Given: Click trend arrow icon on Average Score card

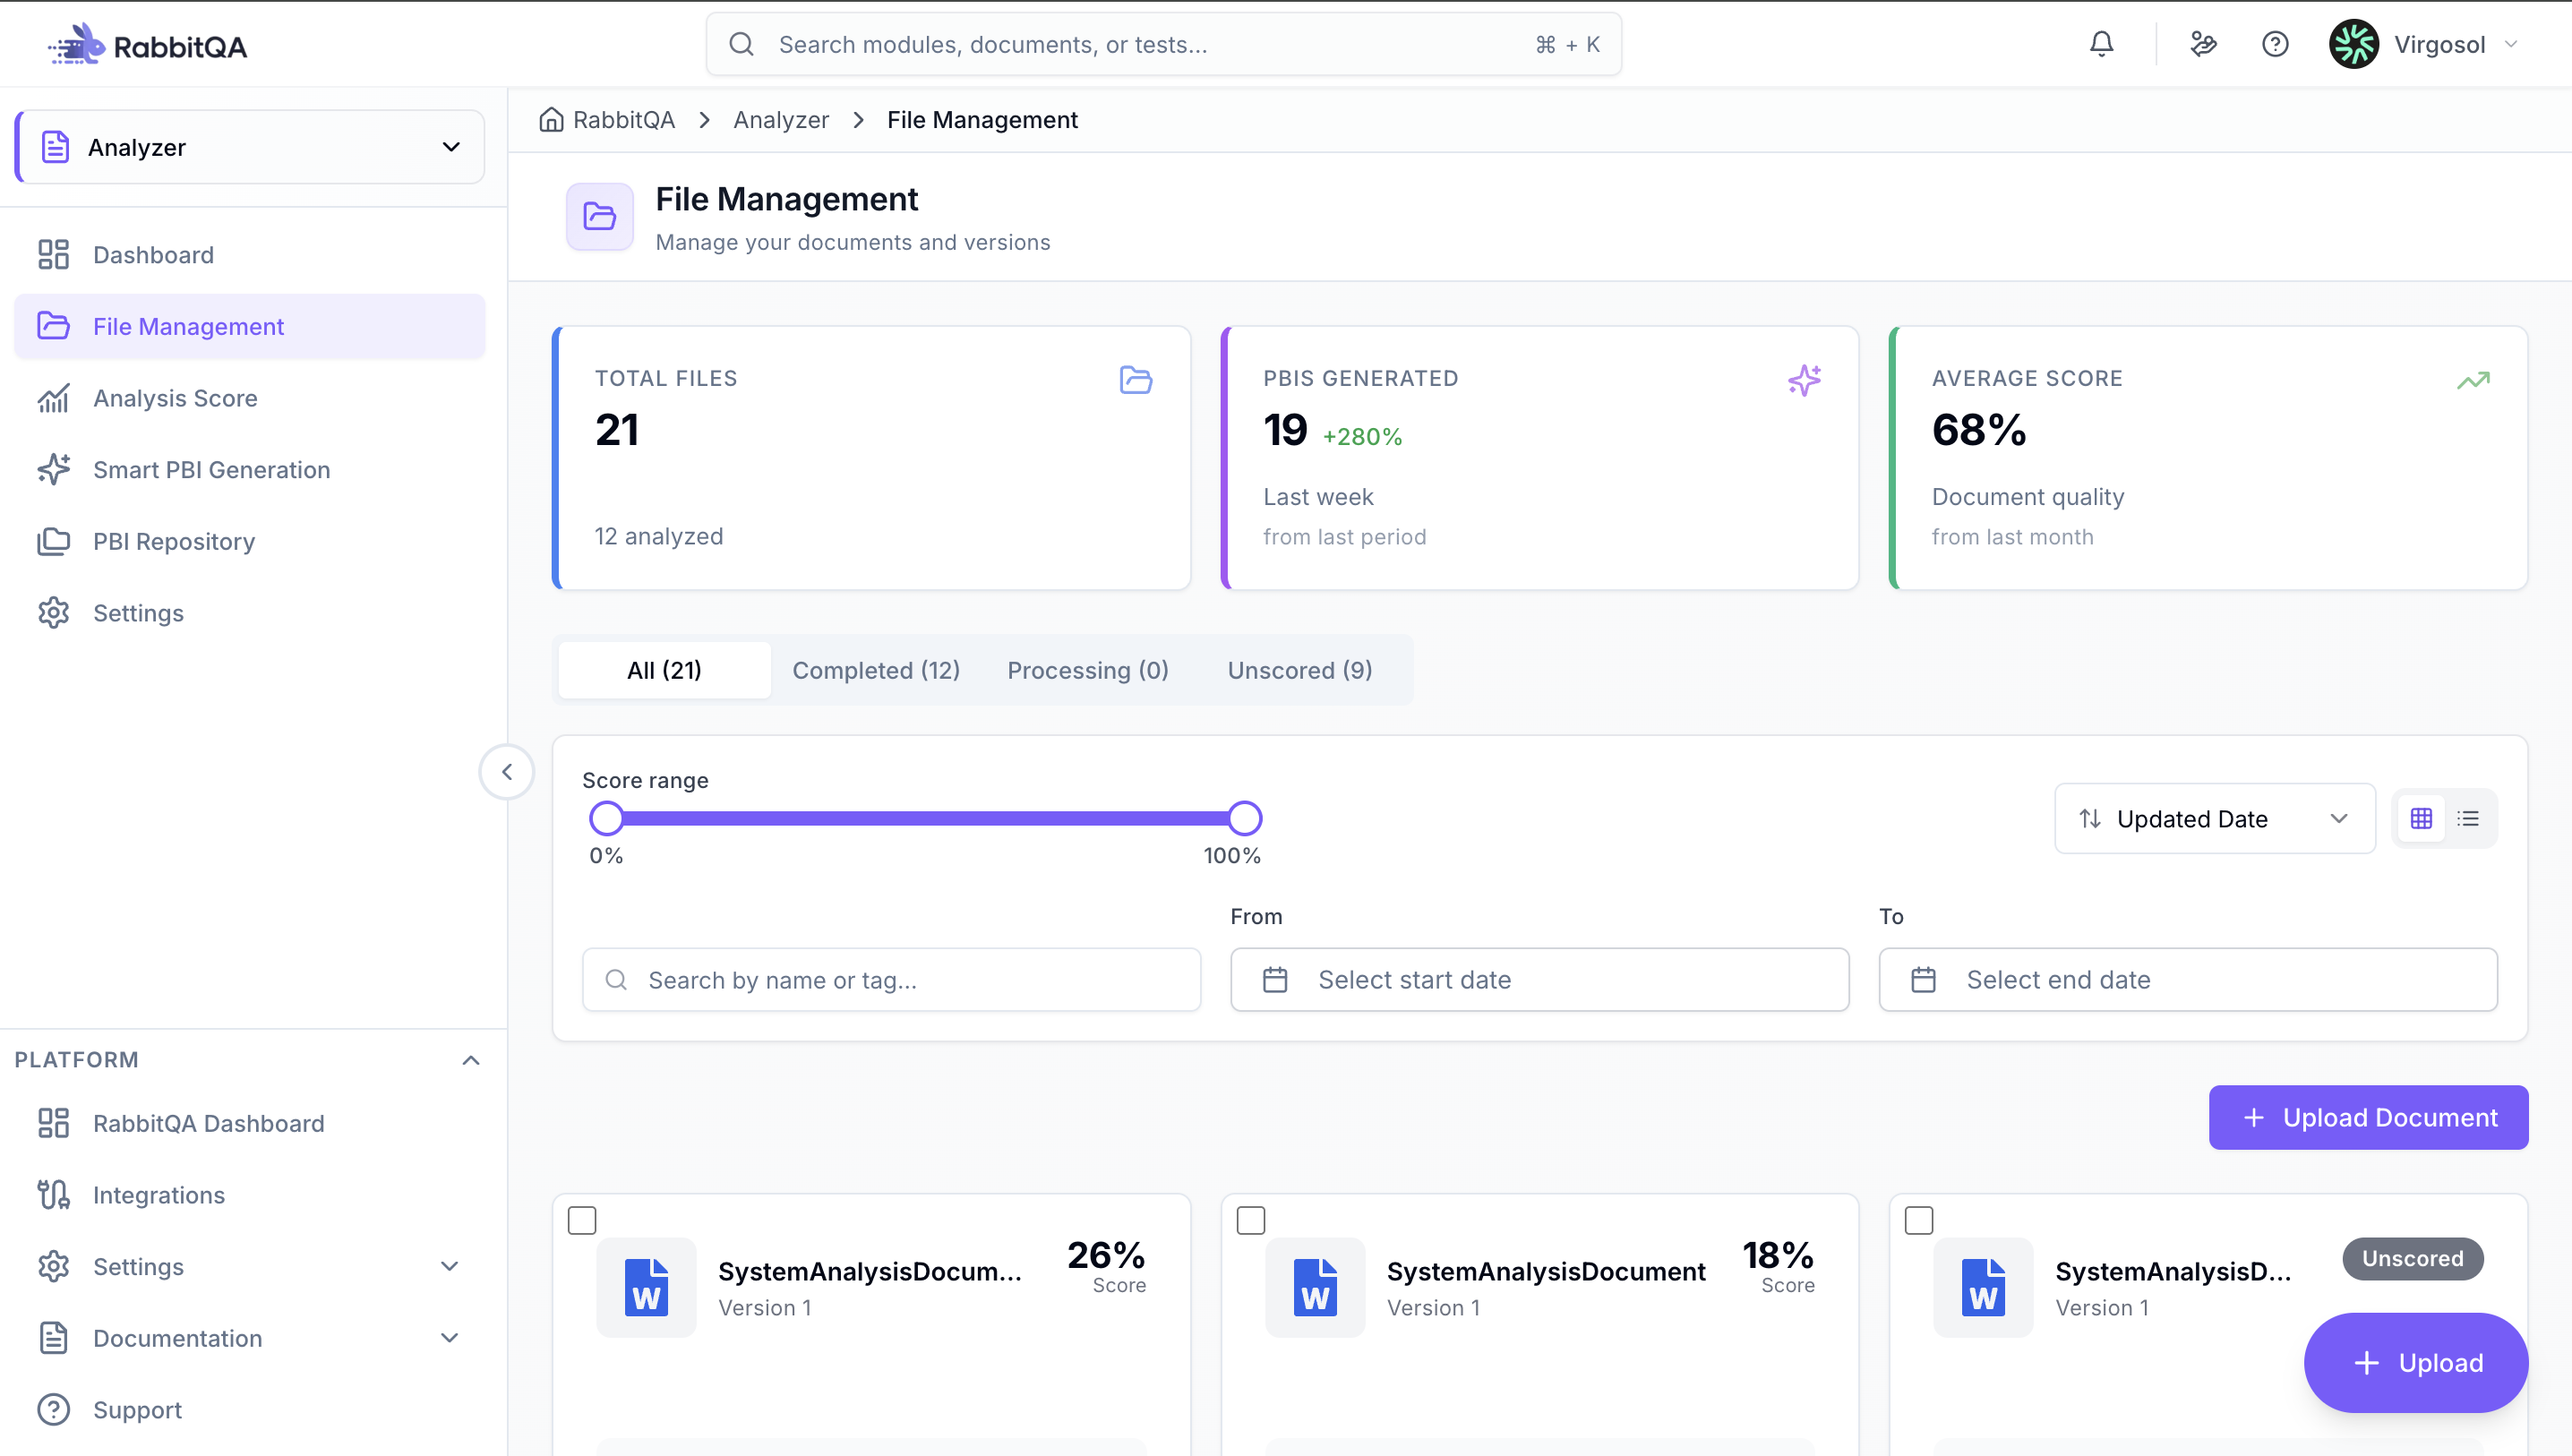Looking at the screenshot, I should pyautogui.click(x=2473, y=380).
